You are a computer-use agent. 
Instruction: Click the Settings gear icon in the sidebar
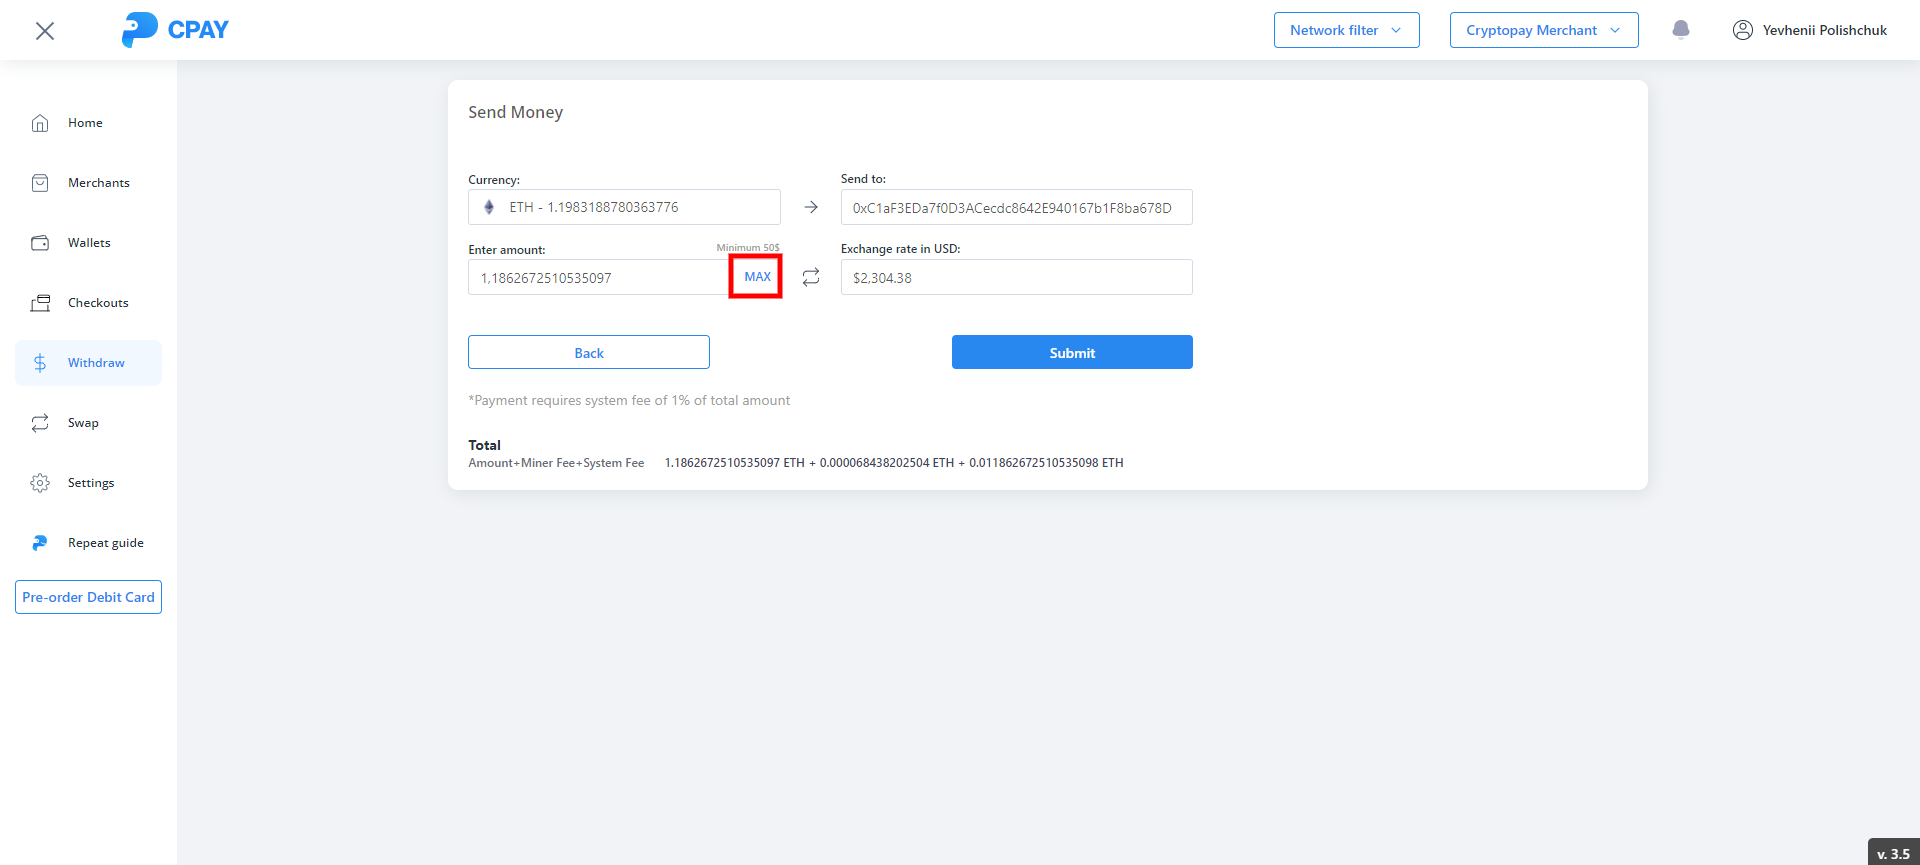pyautogui.click(x=40, y=483)
